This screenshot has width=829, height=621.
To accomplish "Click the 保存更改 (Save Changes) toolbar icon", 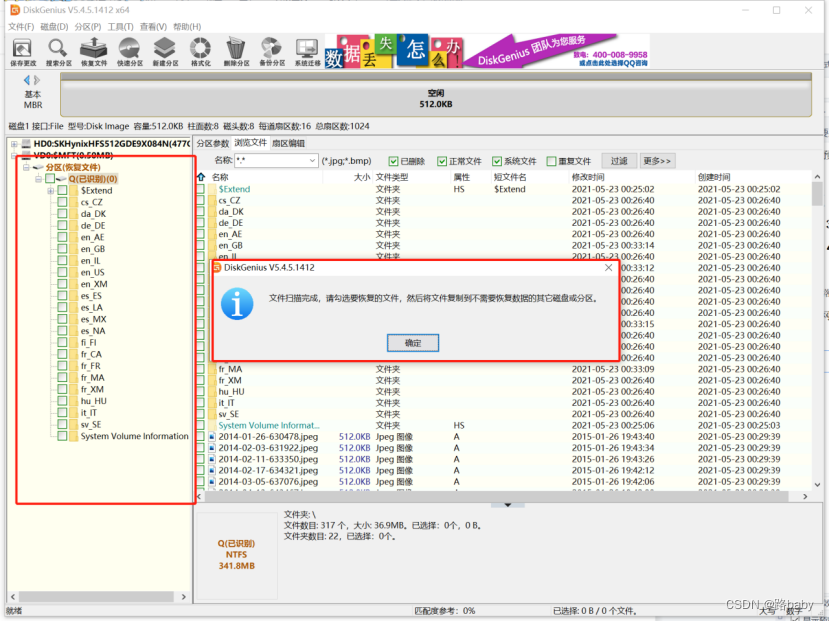I will pos(22,50).
